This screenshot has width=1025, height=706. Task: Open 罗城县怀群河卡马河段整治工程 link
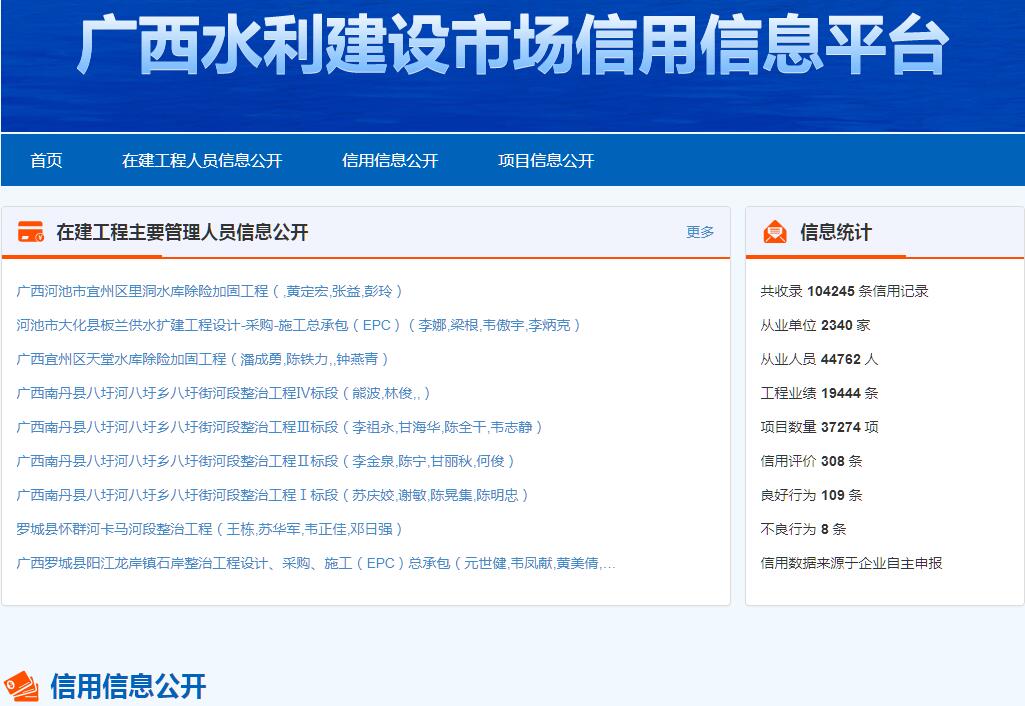[210, 529]
